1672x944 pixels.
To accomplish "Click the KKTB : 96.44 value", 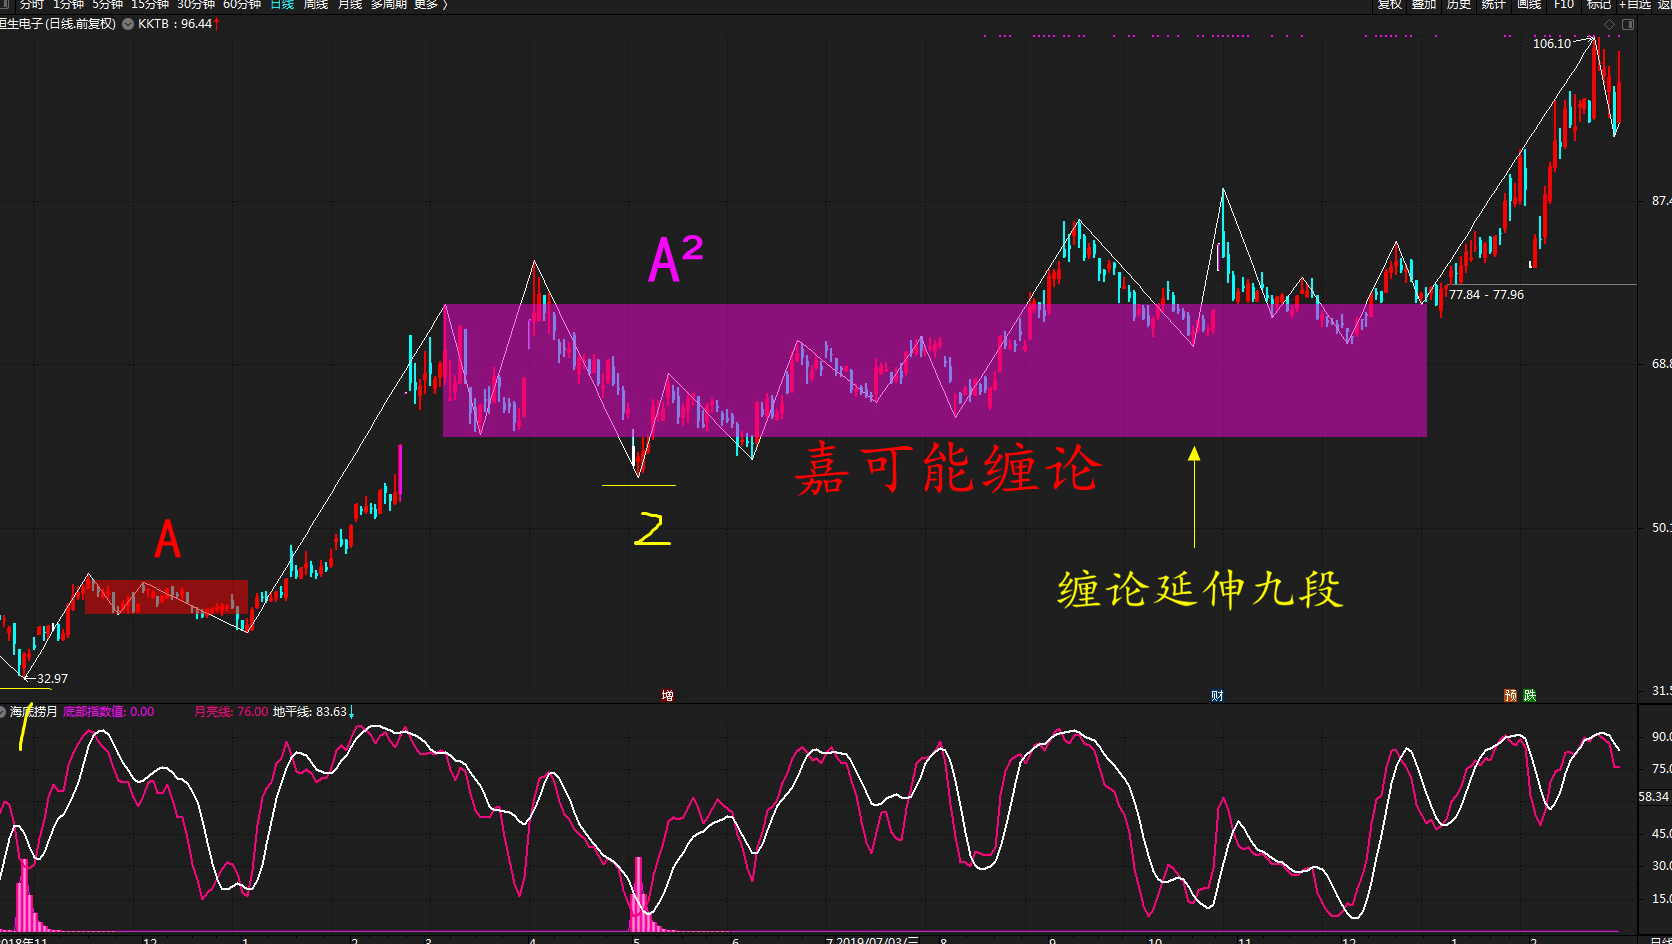I will 175,24.
